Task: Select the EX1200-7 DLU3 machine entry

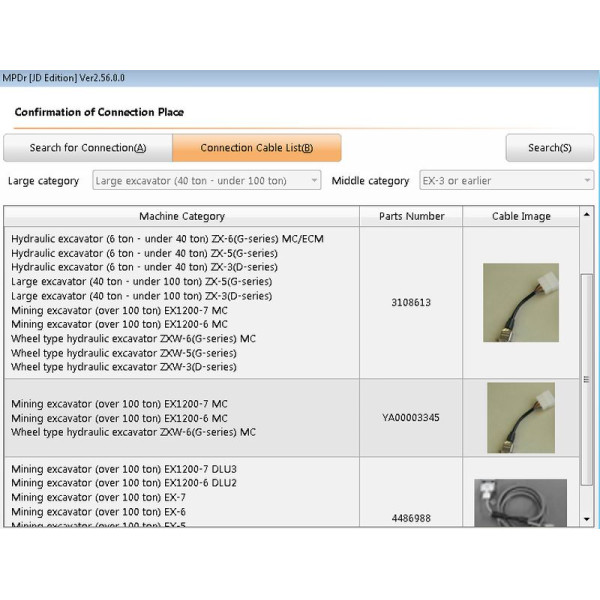Action: 123,468
